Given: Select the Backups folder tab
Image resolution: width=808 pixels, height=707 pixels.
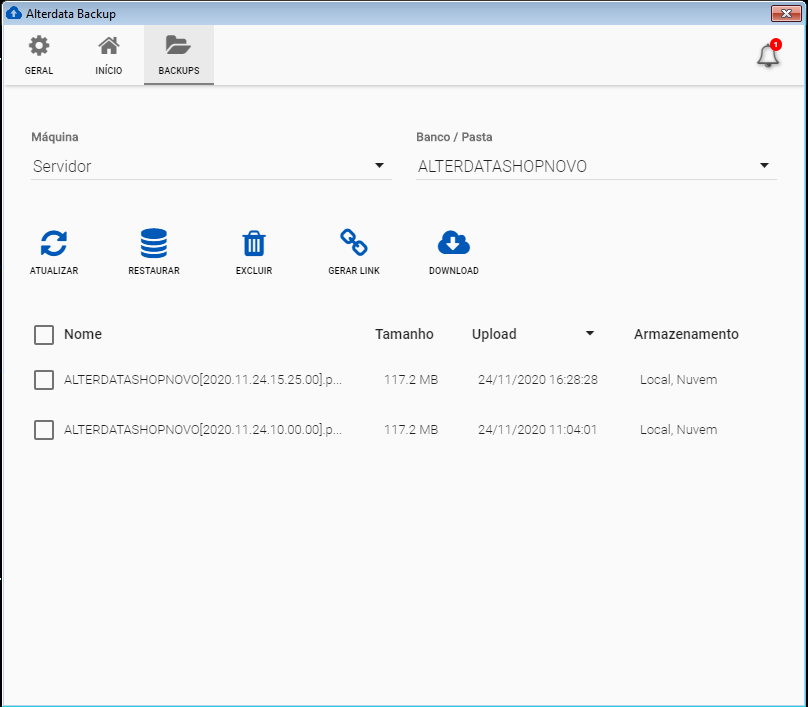Looking at the screenshot, I should tap(178, 55).
